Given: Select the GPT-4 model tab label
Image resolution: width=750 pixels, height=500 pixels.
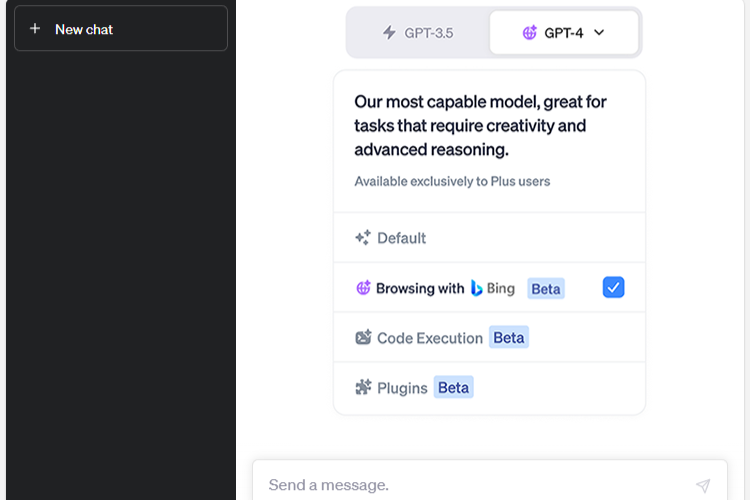Looking at the screenshot, I should coord(563,33).
